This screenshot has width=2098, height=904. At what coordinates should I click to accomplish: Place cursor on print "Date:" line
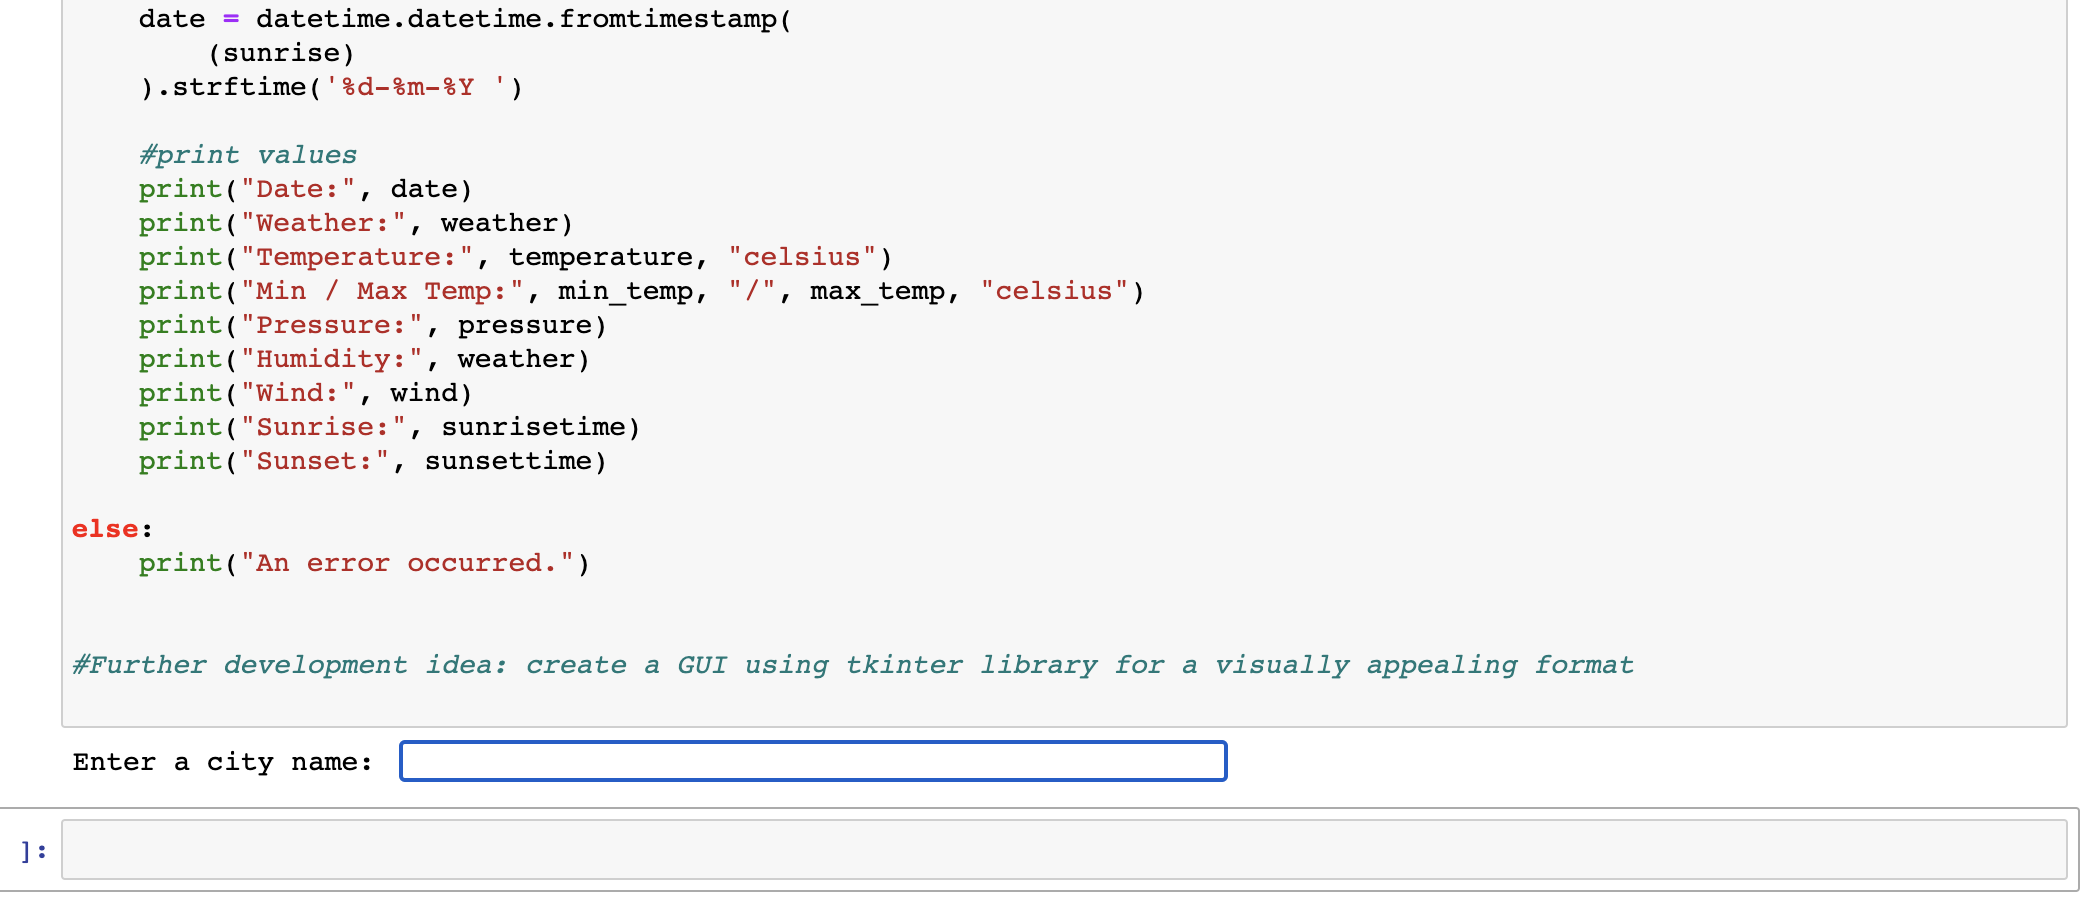pyautogui.click(x=304, y=189)
